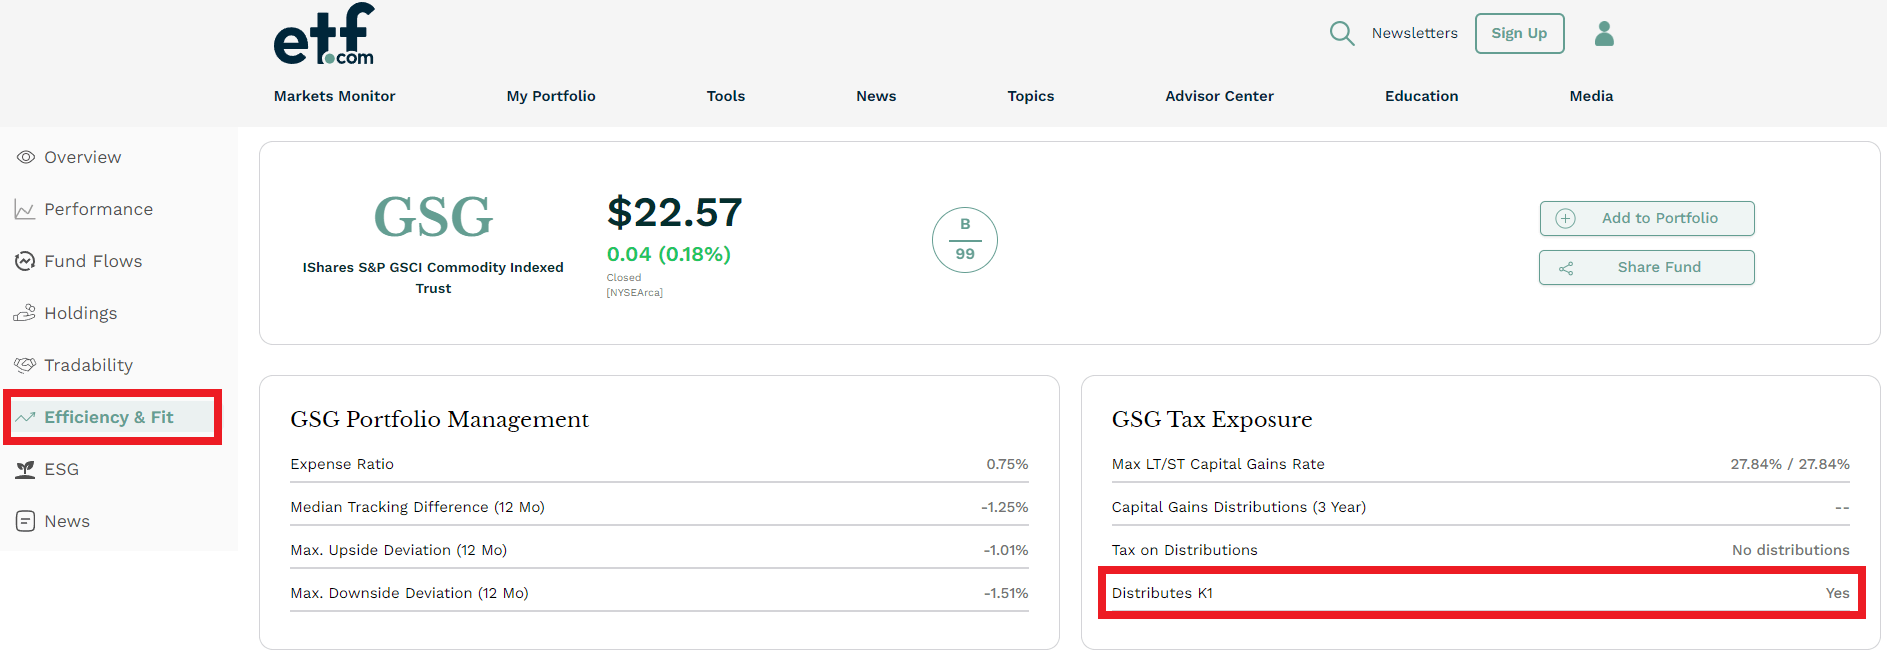Click the Fund Flows icon in the sidebar

25,261
